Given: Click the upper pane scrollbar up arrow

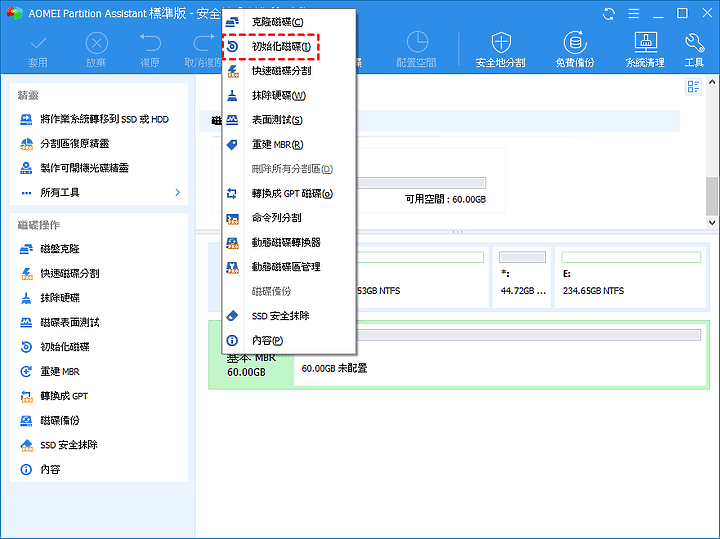Looking at the screenshot, I should (712, 83).
